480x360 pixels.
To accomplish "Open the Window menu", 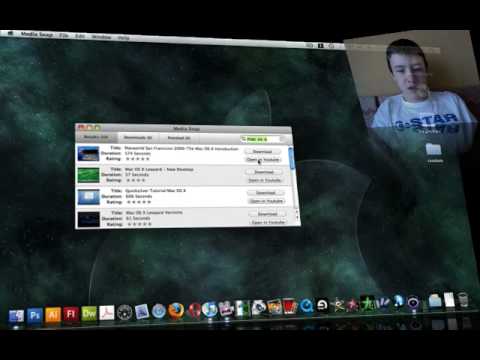I will point(101,37).
